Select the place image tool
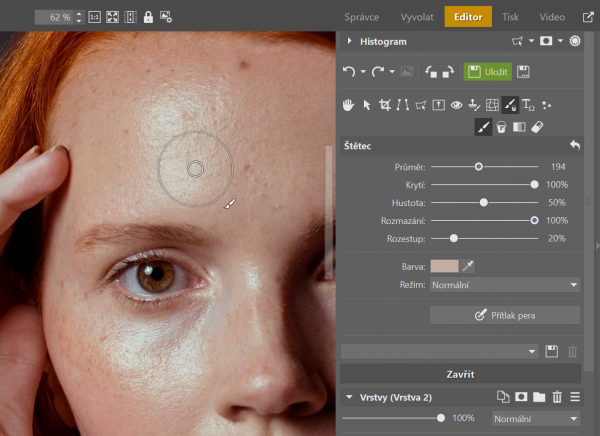600x436 pixels. pyautogui.click(x=439, y=105)
